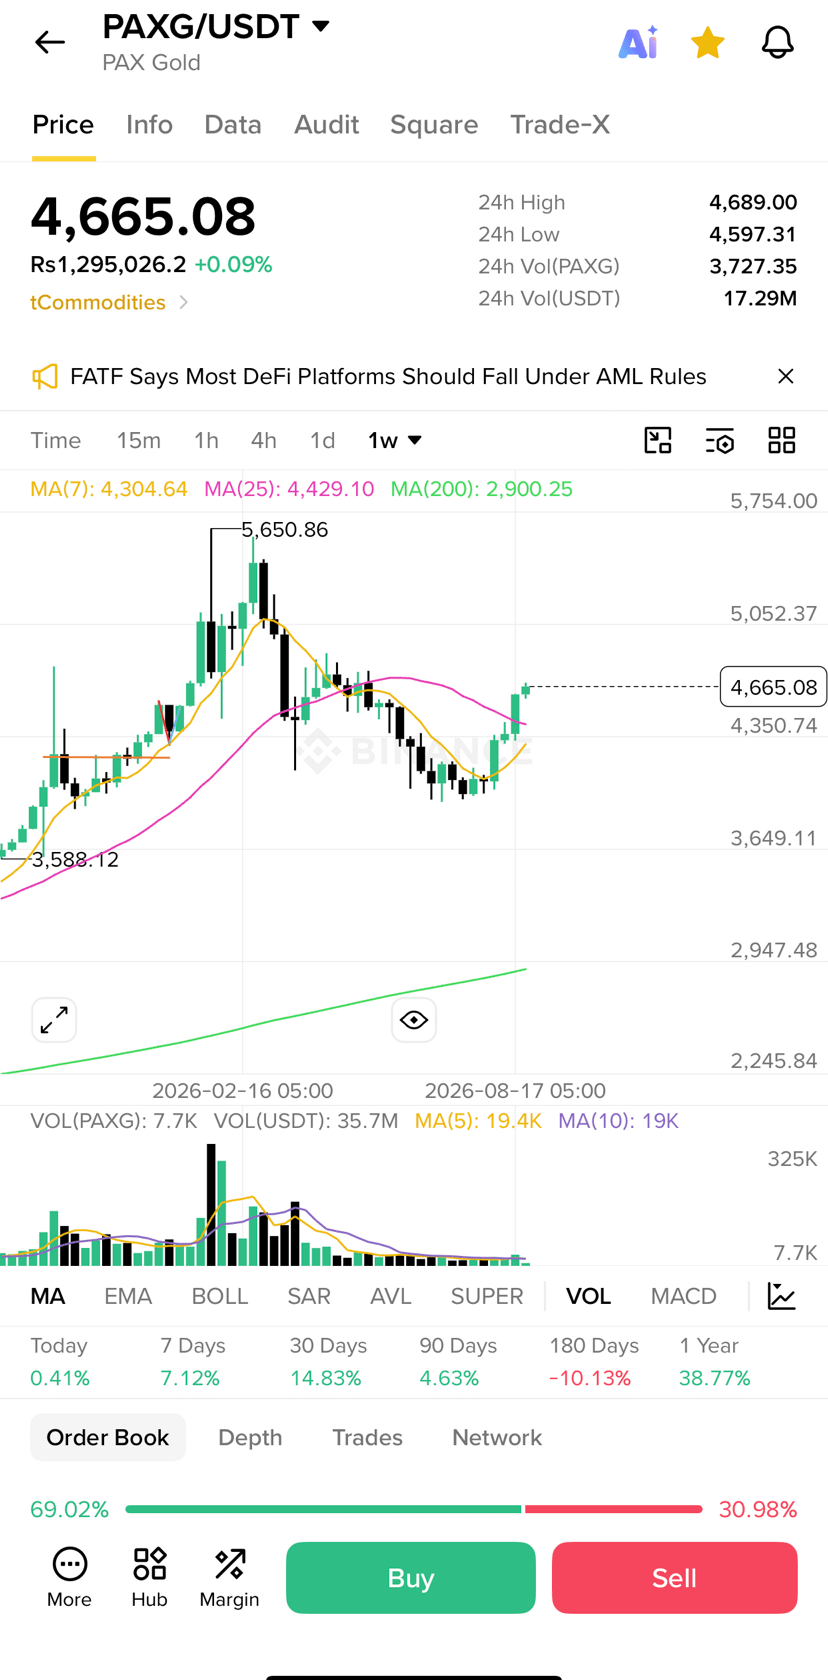The image size is (828, 1680).
Task: Select the VOL sub-indicator
Action: (588, 1296)
